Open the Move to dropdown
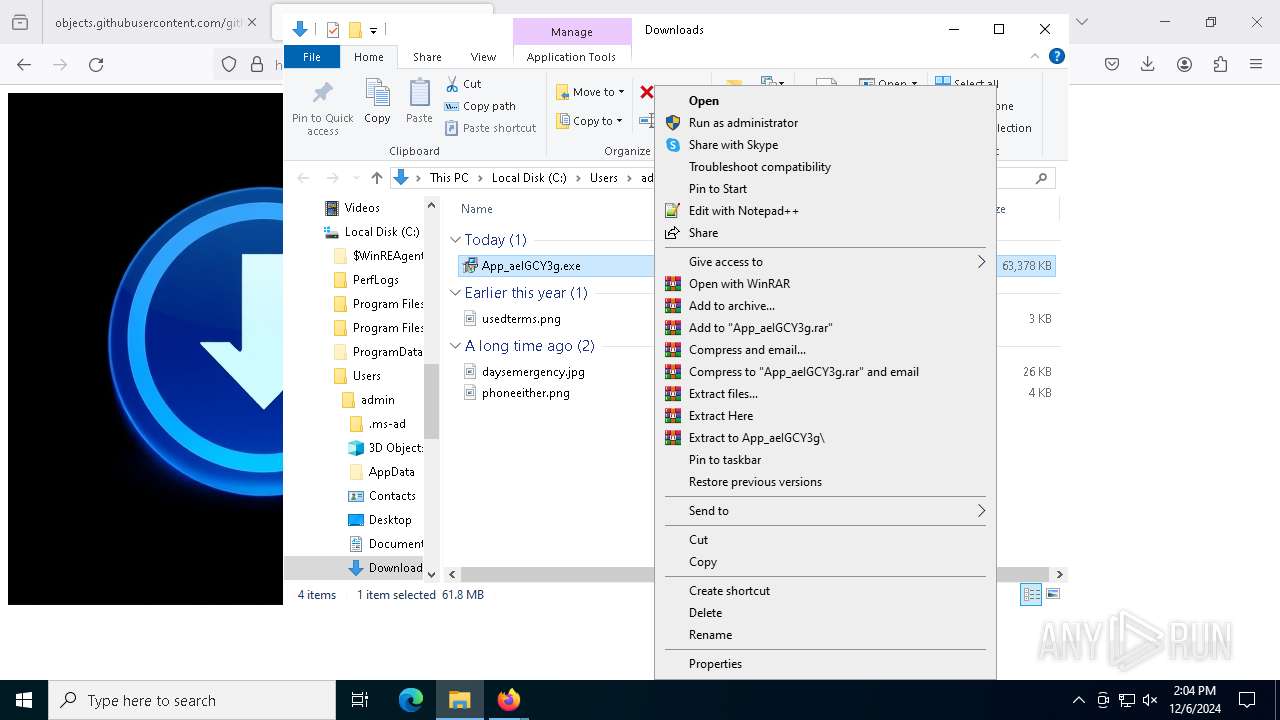Viewport: 1280px width, 720px height. point(590,92)
